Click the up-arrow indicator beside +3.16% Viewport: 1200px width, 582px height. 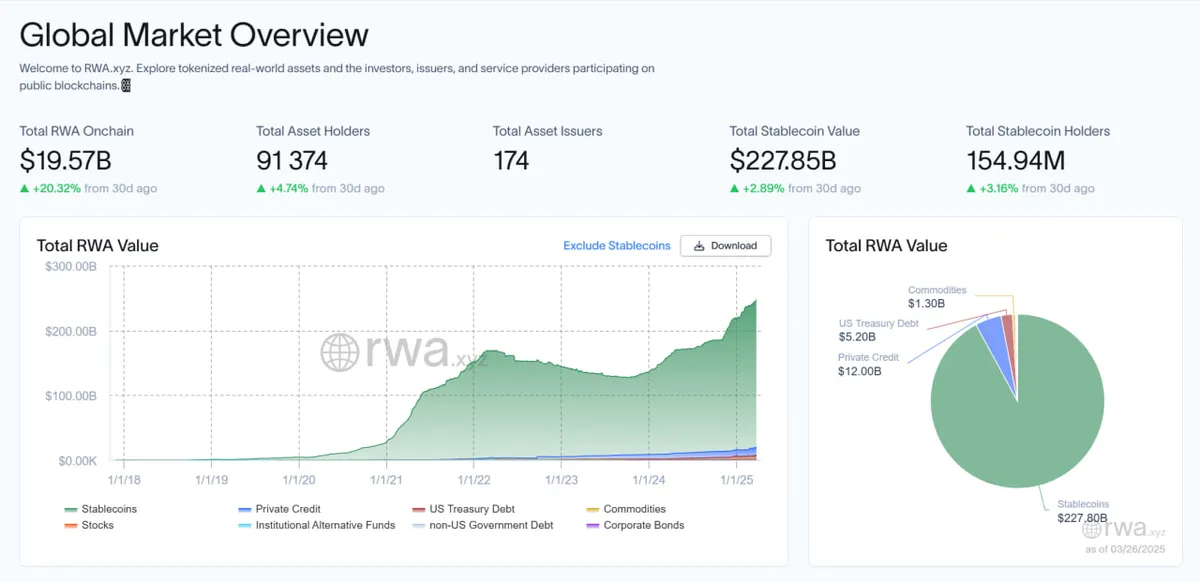[x=971, y=188]
